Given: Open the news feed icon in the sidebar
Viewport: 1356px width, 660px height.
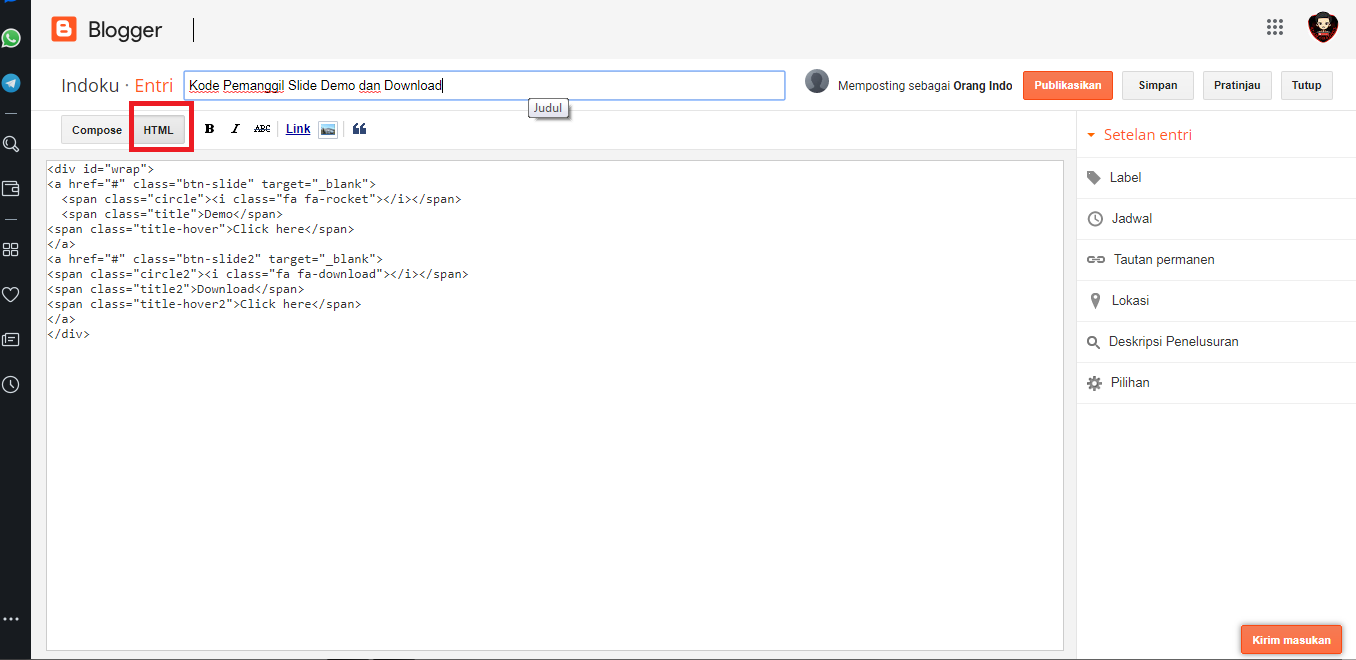Looking at the screenshot, I should (11, 339).
